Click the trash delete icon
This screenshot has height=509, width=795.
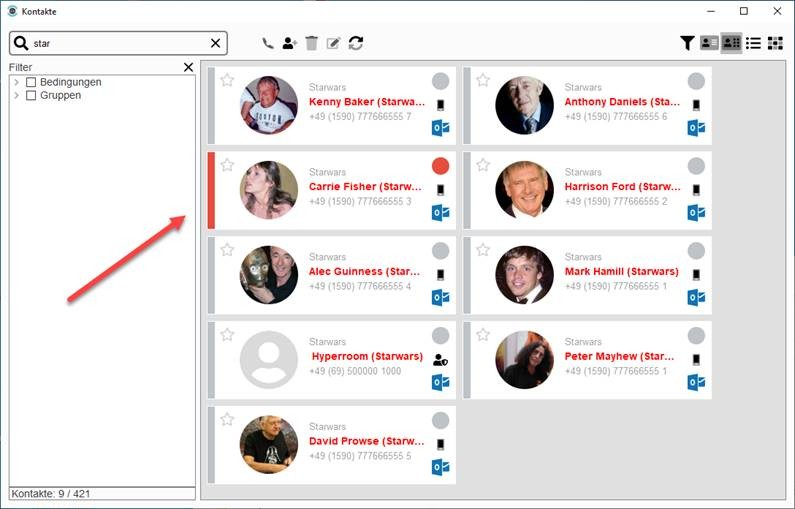(x=311, y=44)
